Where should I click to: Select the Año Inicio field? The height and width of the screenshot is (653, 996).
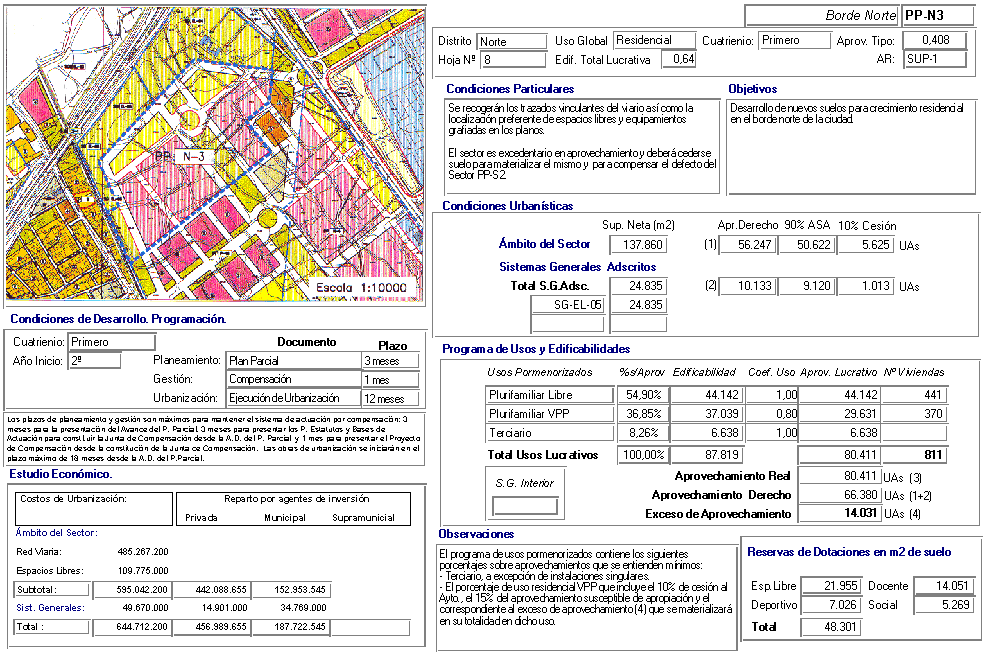(94, 361)
